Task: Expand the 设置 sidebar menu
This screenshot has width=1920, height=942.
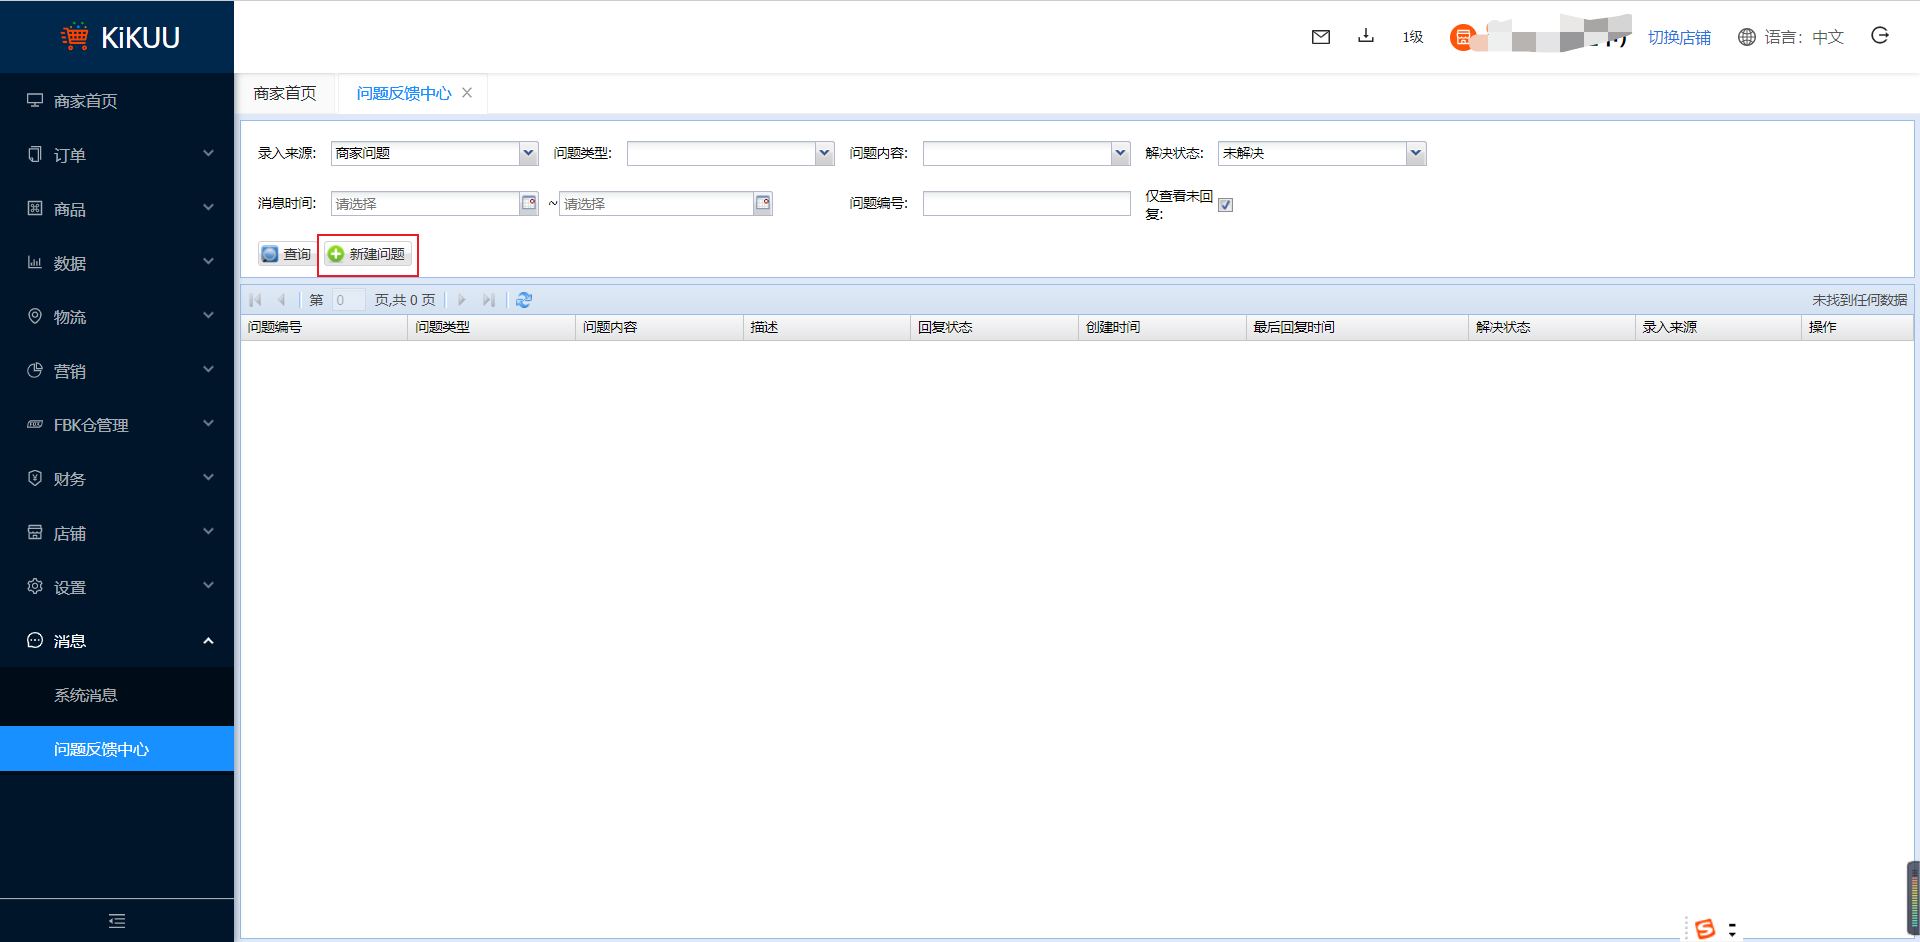Action: (117, 586)
